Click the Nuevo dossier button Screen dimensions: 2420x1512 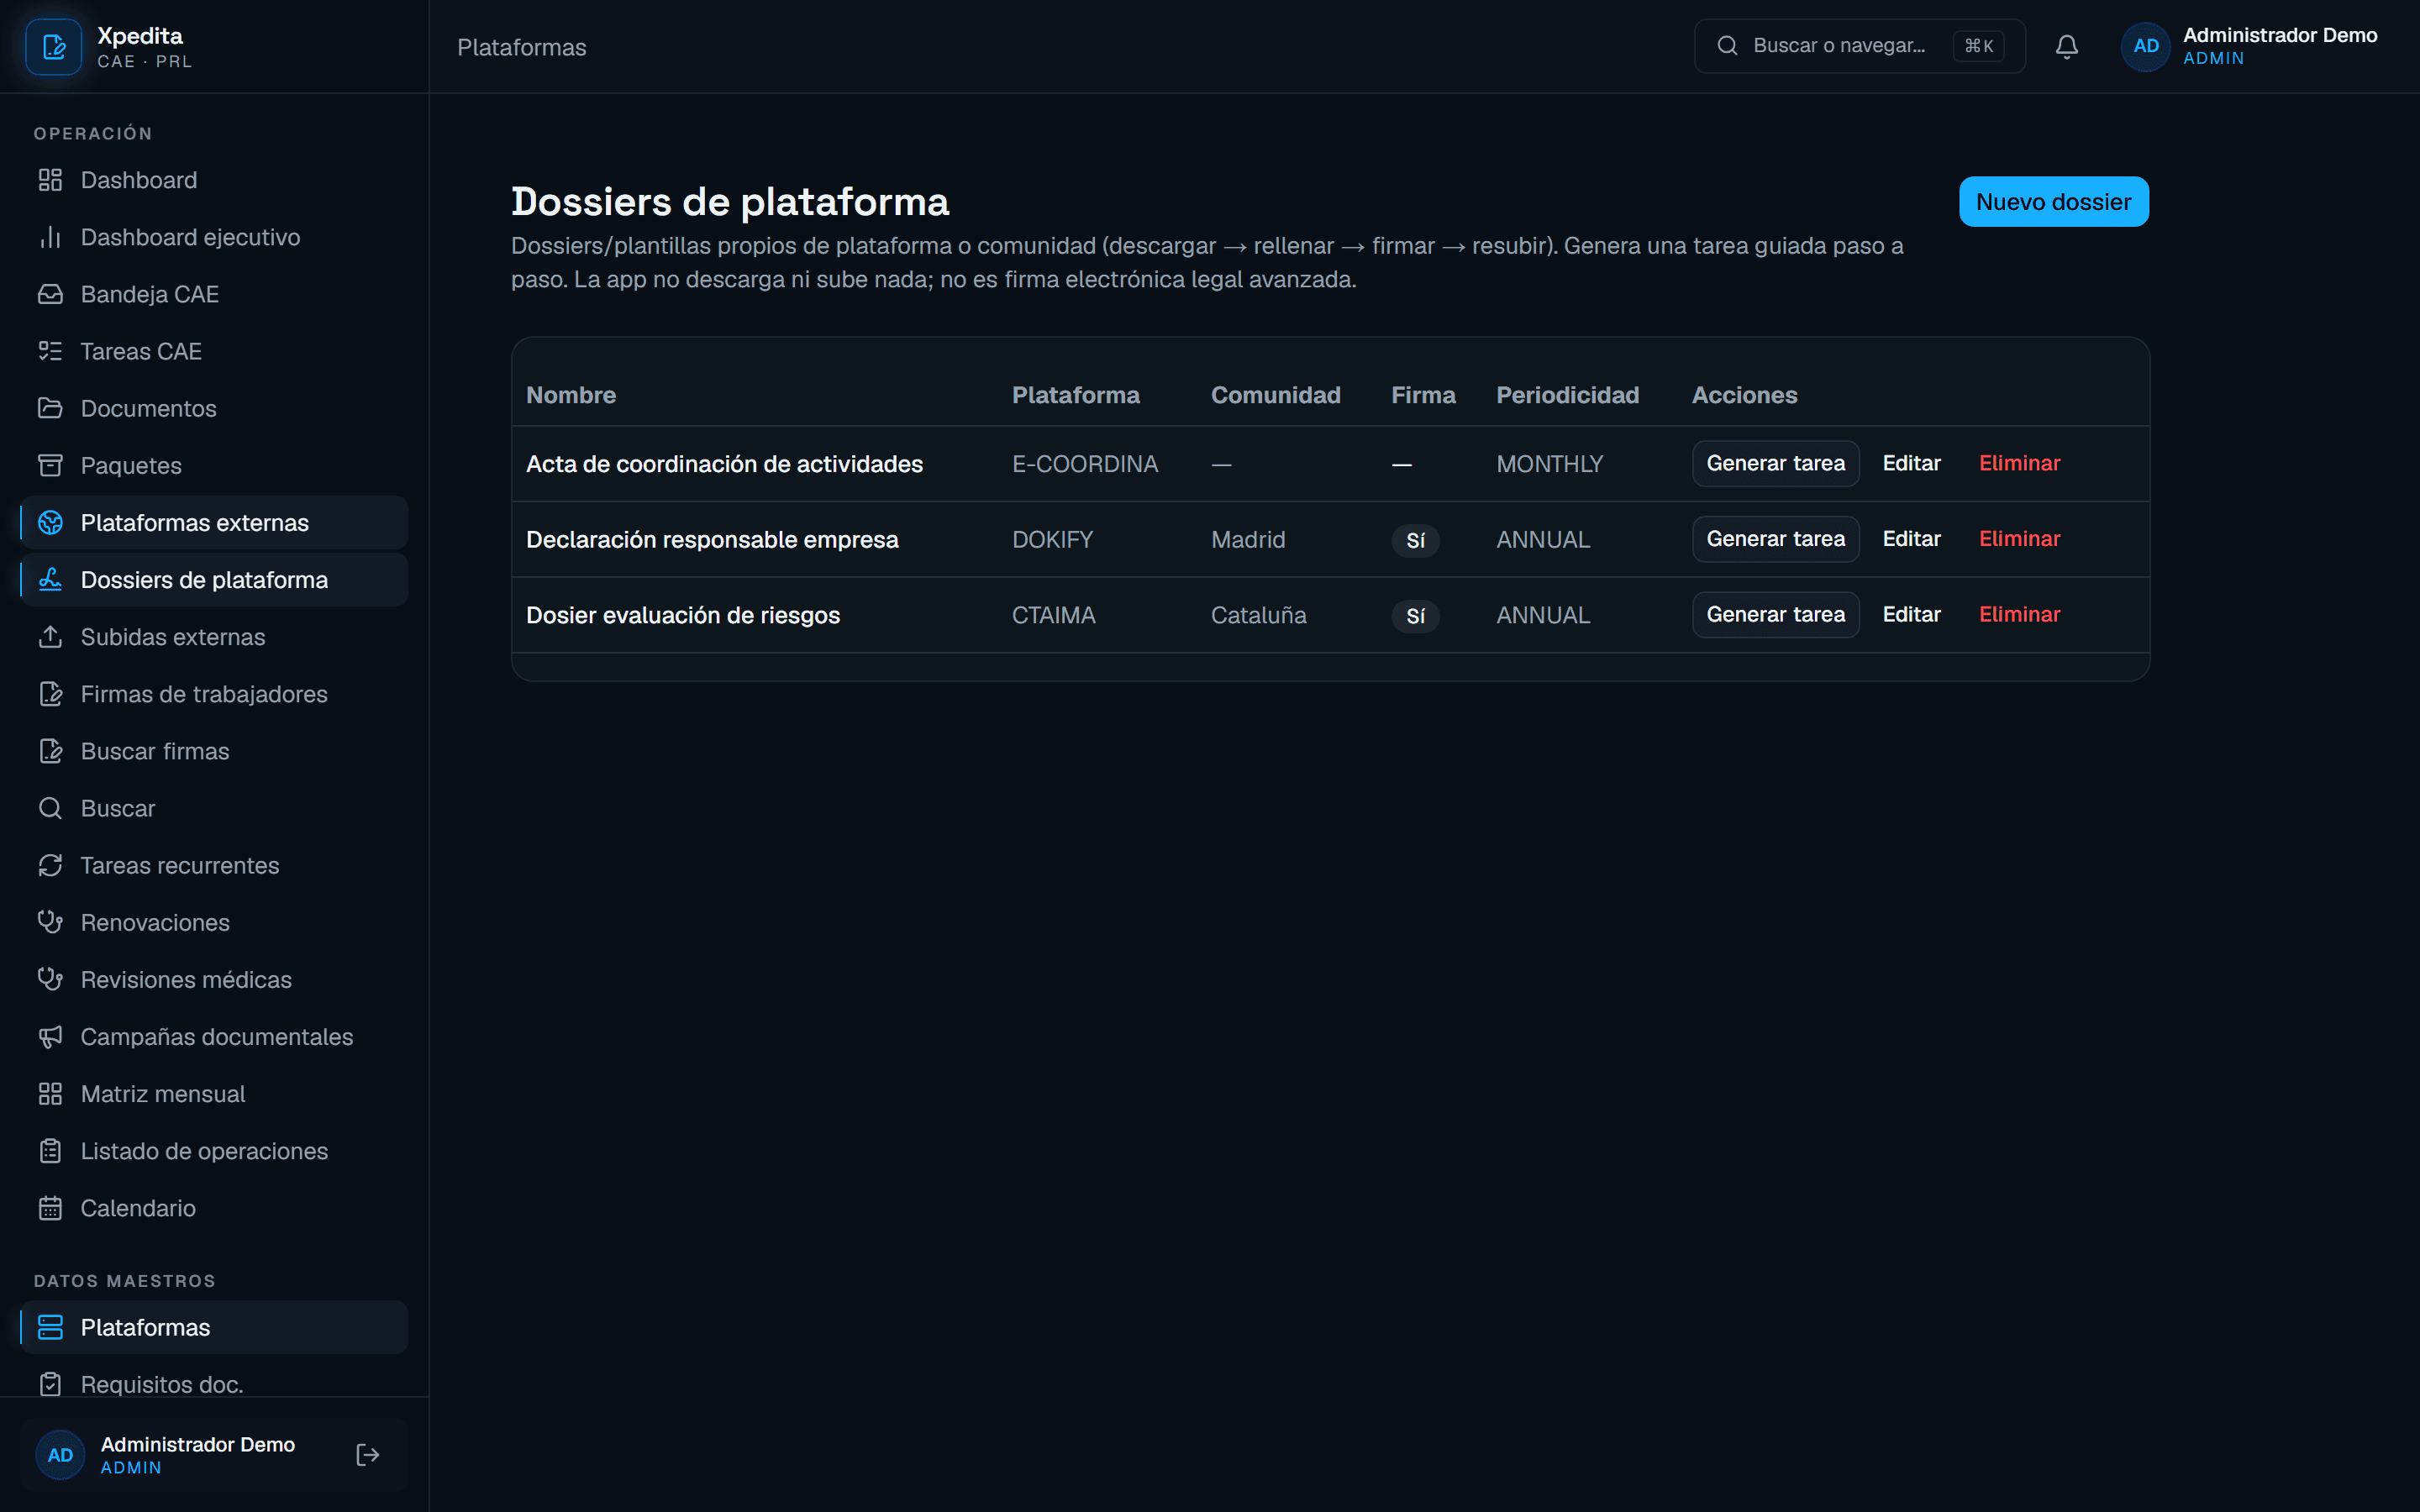[x=2053, y=202]
